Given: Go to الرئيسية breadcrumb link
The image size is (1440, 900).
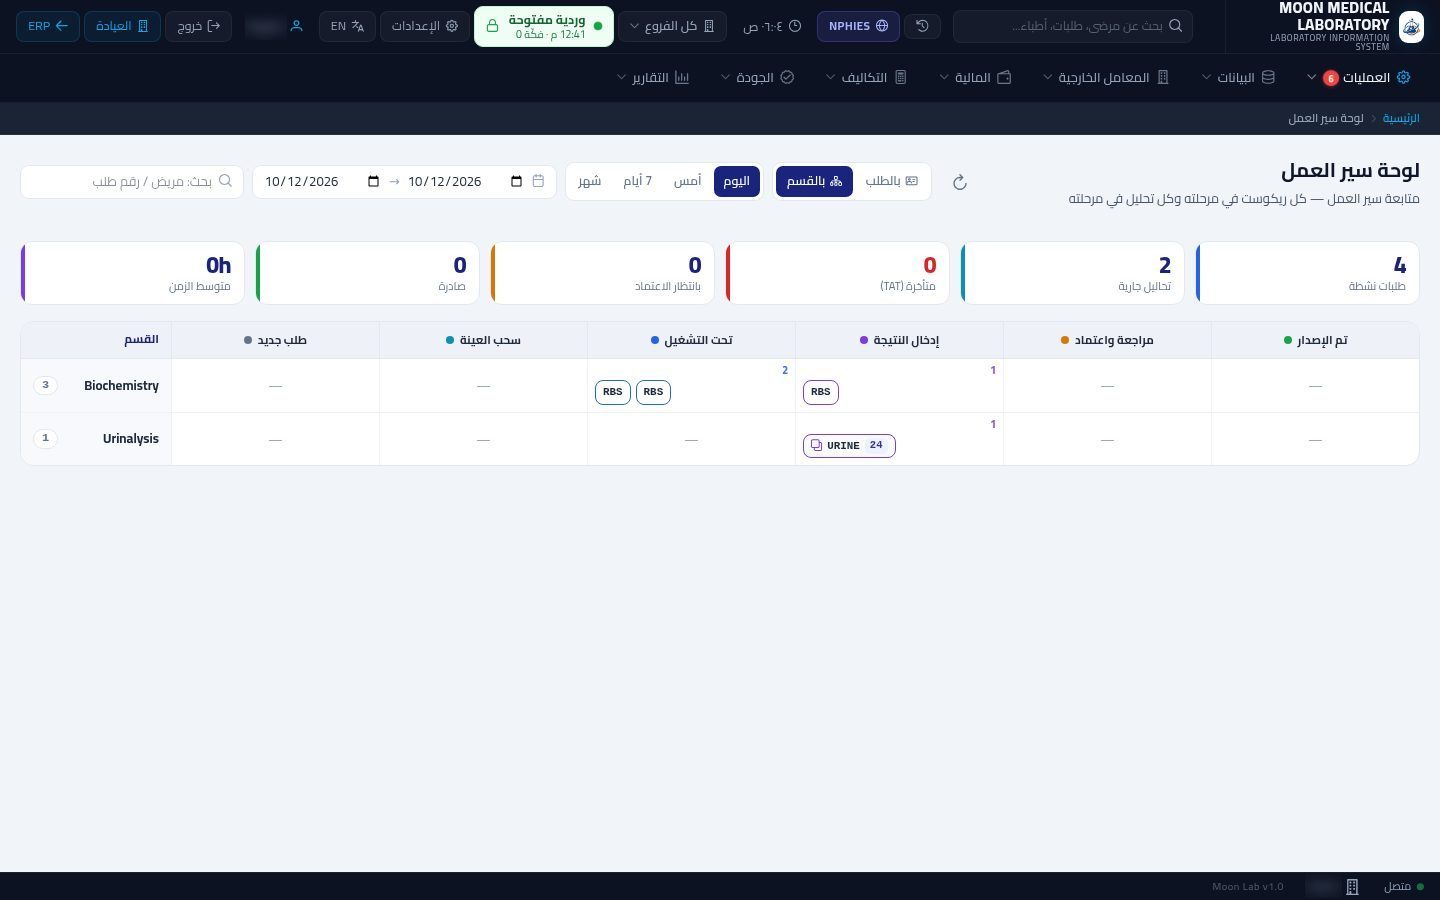Looking at the screenshot, I should pos(1401,118).
